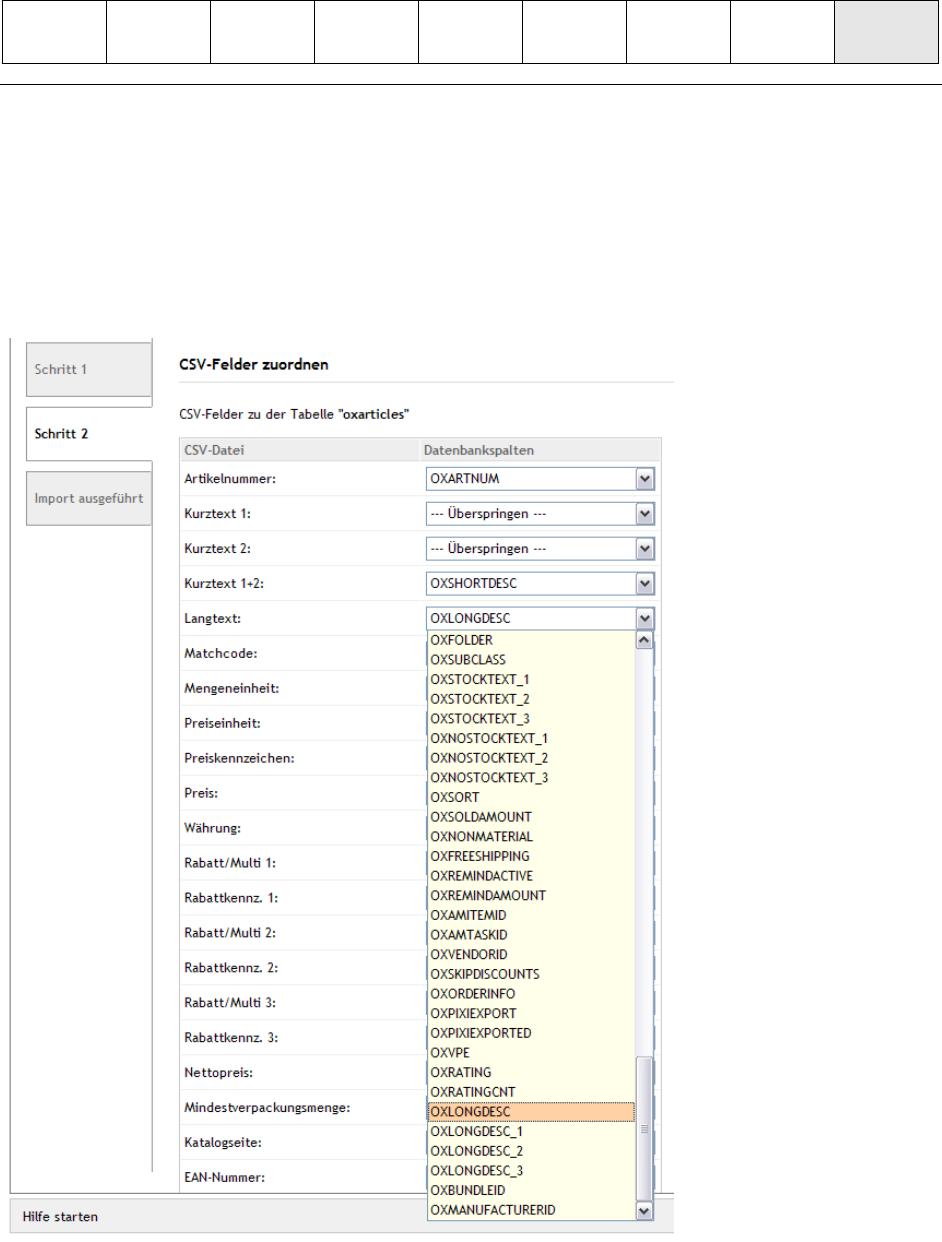The height and width of the screenshot is (1242, 942).
Task: Open the Artikelnummer OXARTNUM dropdown
Action: (540, 479)
